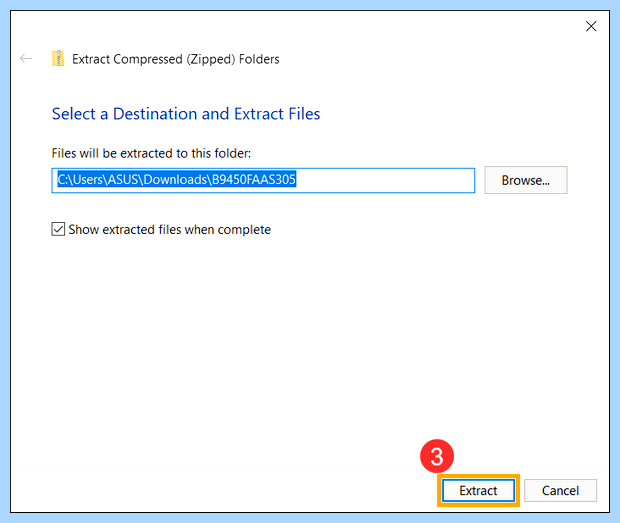Click 'Files will be extracted to this folder:' label
Viewport: 620px width, 523px height.
[151, 153]
